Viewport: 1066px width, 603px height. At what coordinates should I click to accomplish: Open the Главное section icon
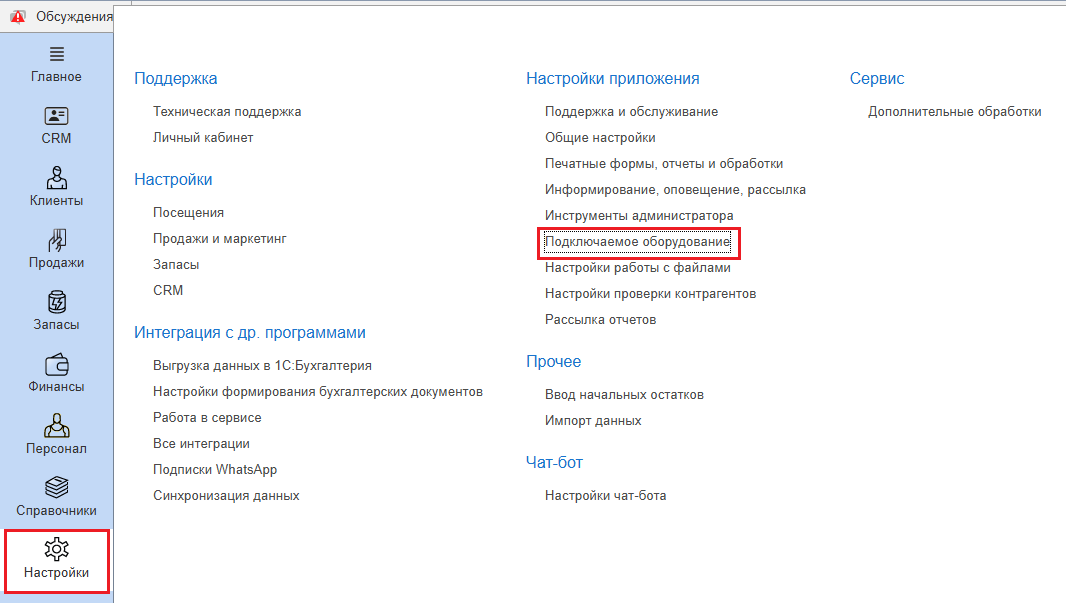click(x=56, y=54)
